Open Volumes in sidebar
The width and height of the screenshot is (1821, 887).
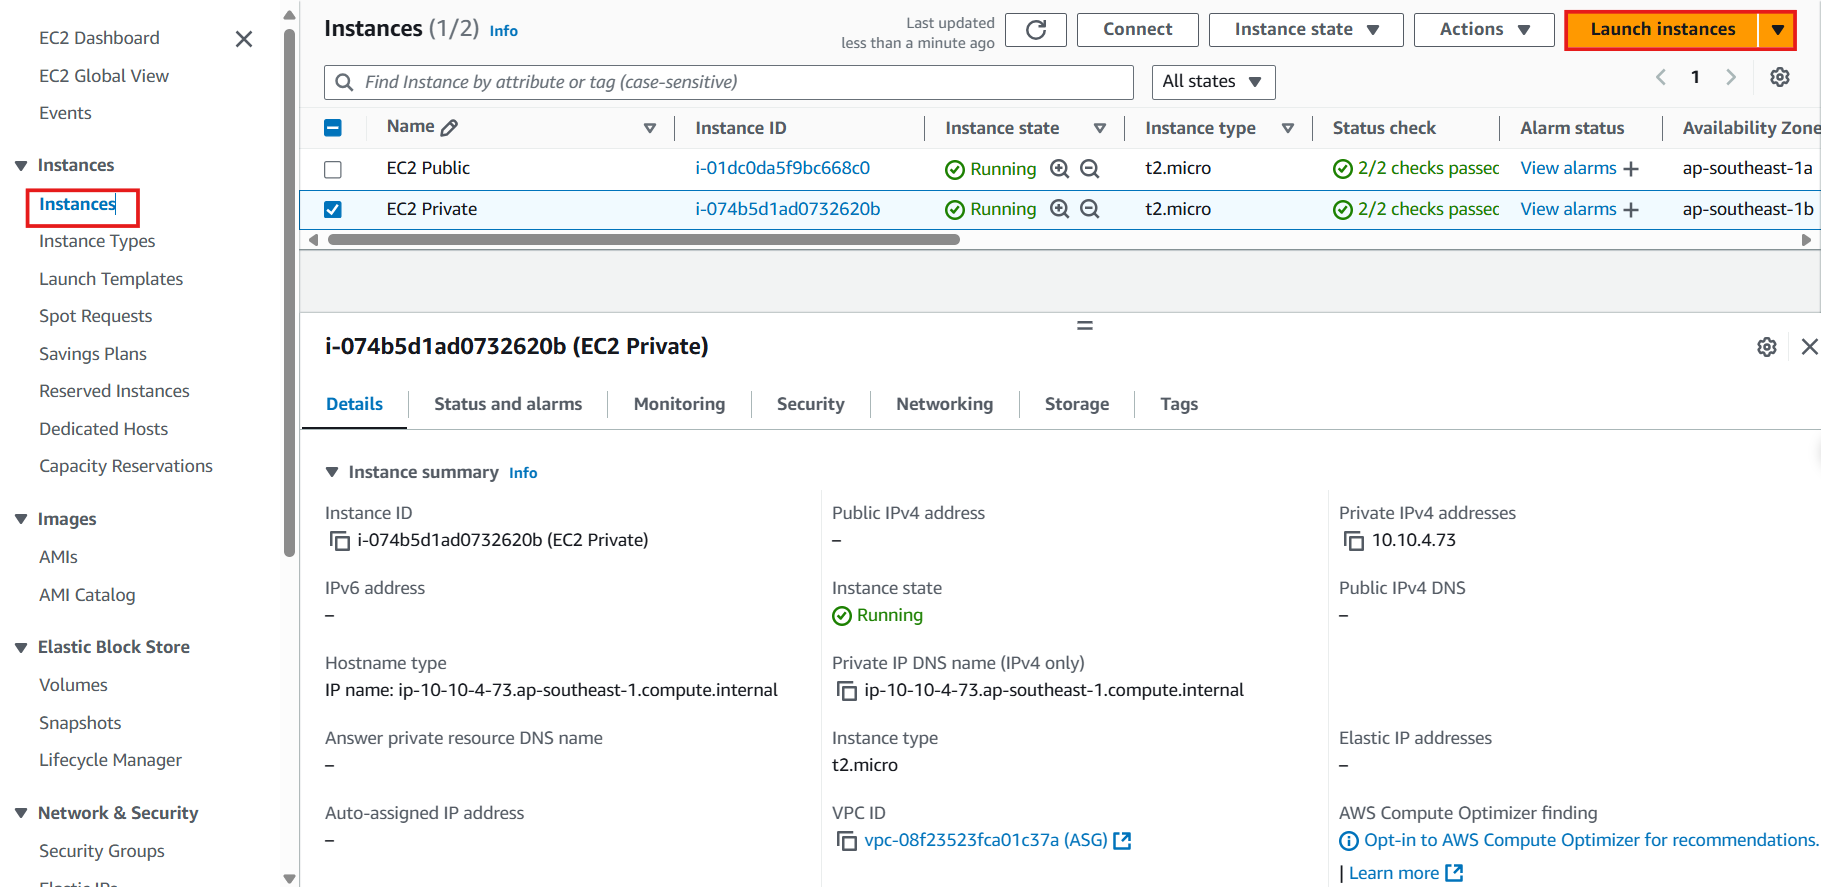73,685
